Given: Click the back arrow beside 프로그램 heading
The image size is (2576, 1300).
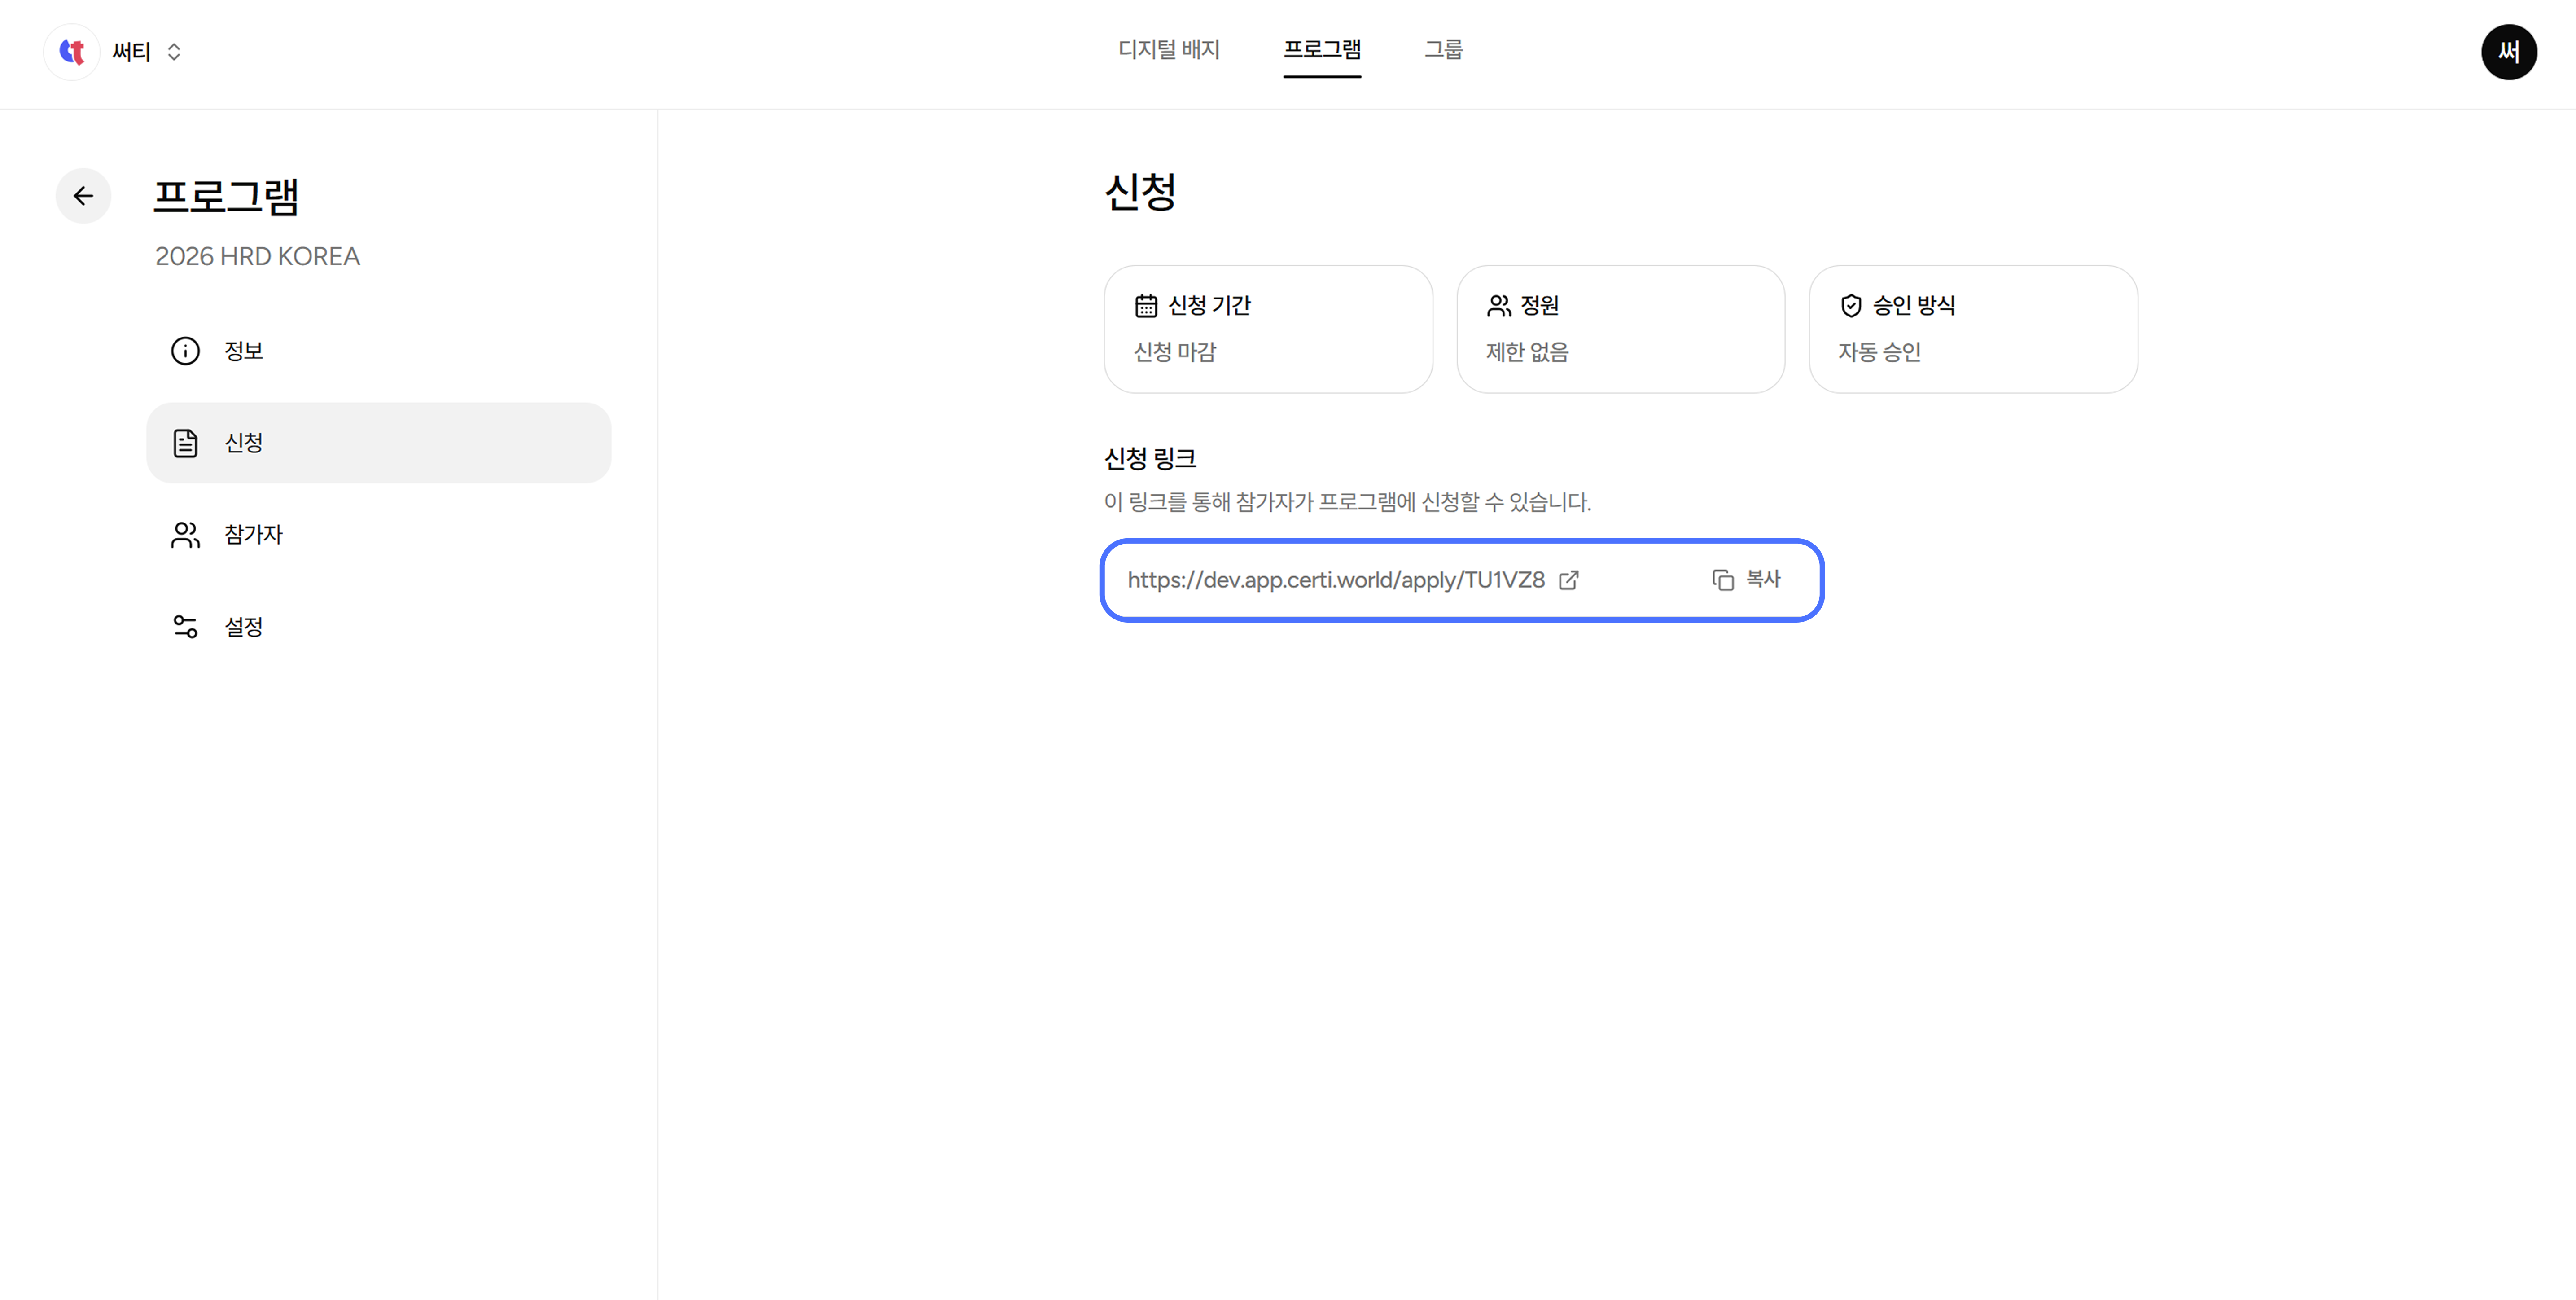Looking at the screenshot, I should pyautogui.click(x=83, y=196).
